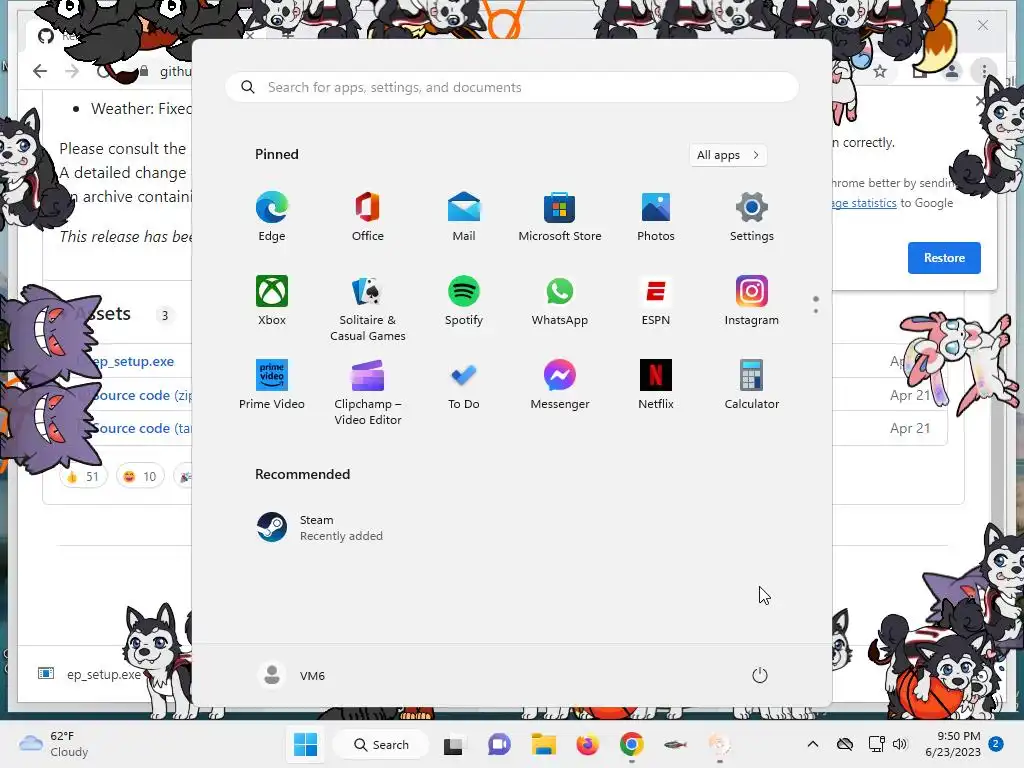This screenshot has width=1024, height=768.
Task: Launch Netflix
Action: 656,385
